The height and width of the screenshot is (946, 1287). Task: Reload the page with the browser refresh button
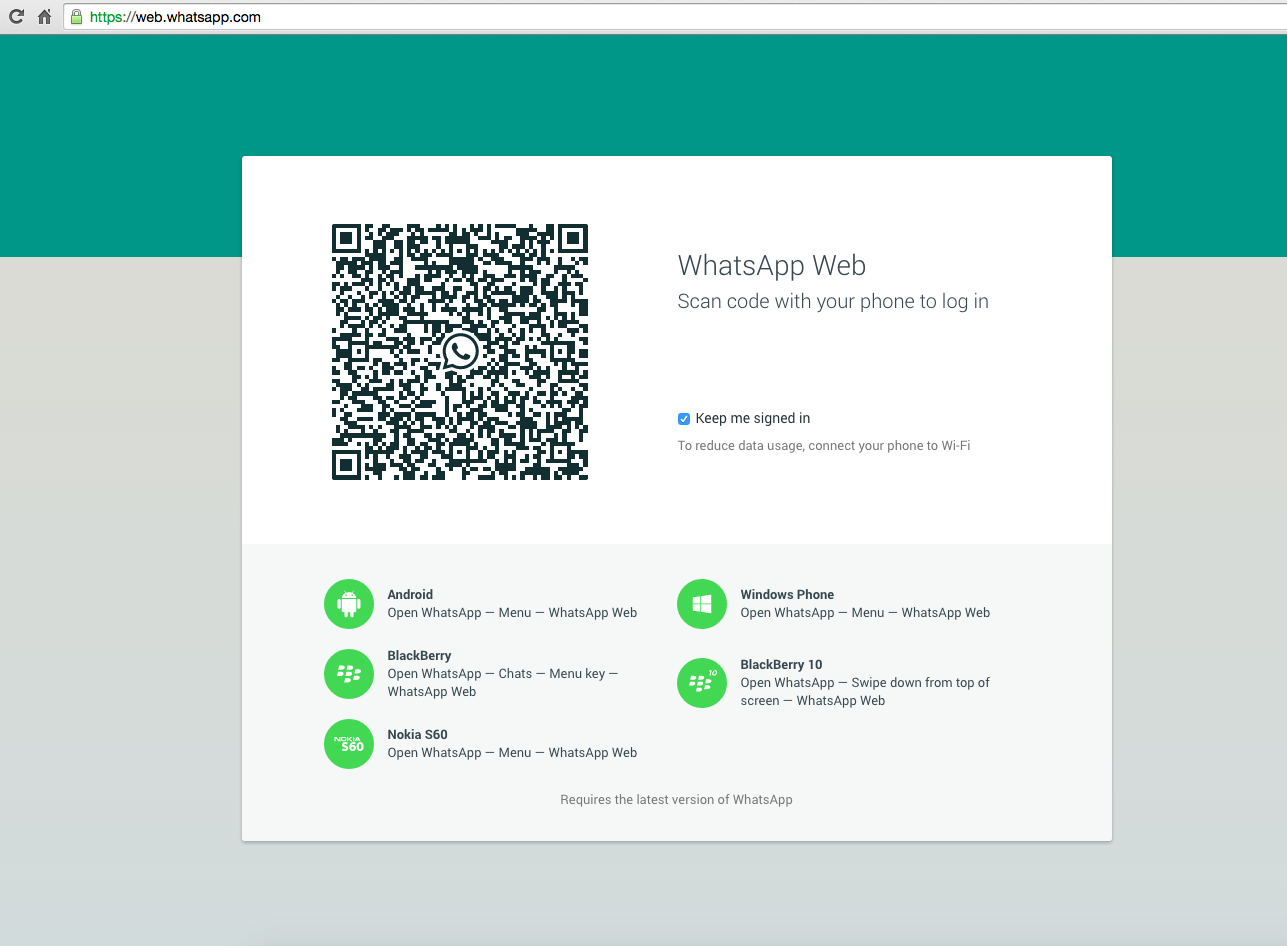16,17
